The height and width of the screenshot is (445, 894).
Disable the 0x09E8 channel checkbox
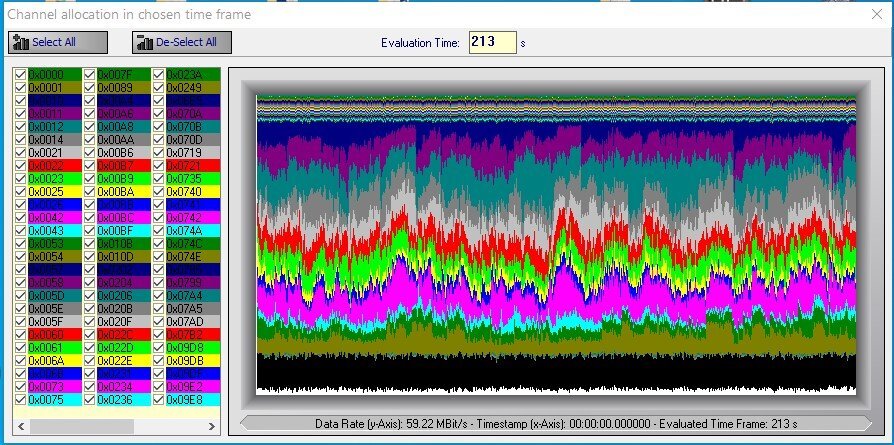159,399
